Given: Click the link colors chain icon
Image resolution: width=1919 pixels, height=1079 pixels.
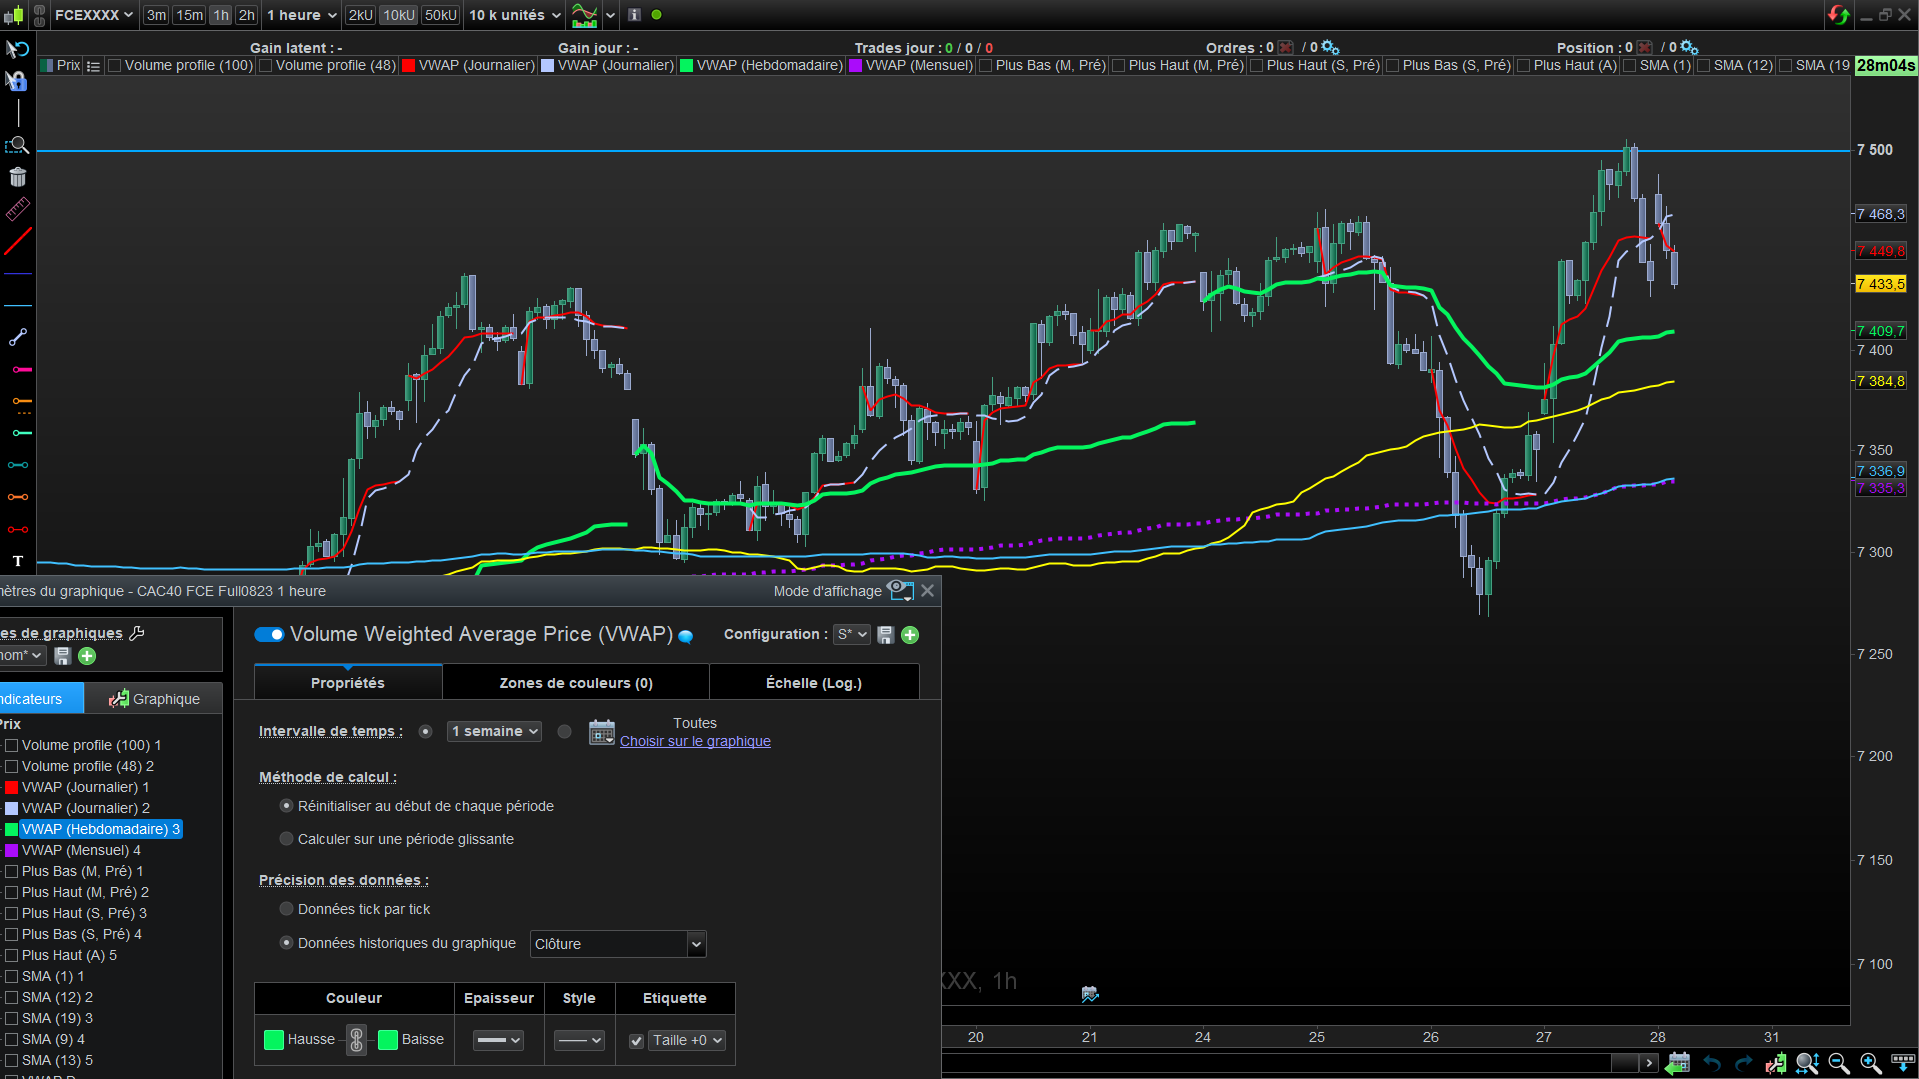Looking at the screenshot, I should pyautogui.click(x=357, y=1040).
